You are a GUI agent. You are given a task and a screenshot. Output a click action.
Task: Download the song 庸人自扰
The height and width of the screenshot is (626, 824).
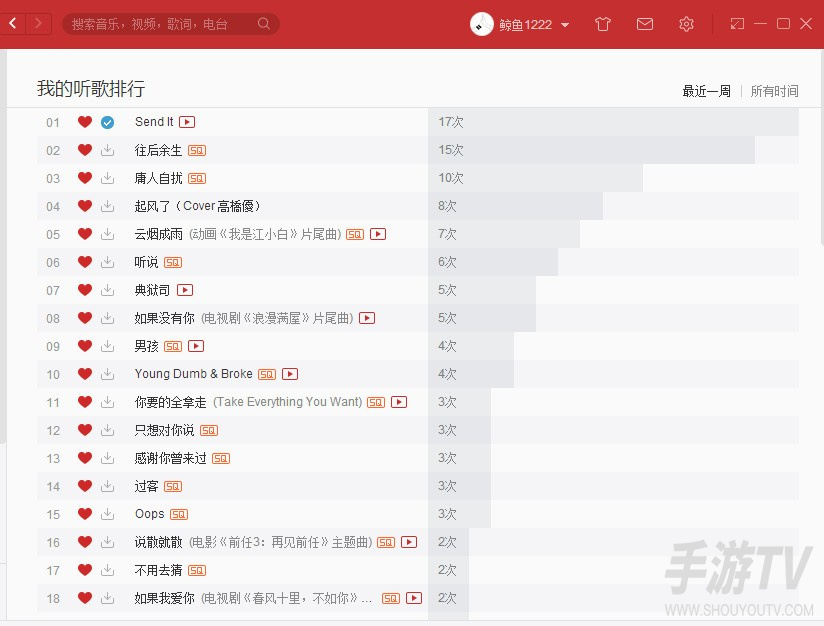107,178
